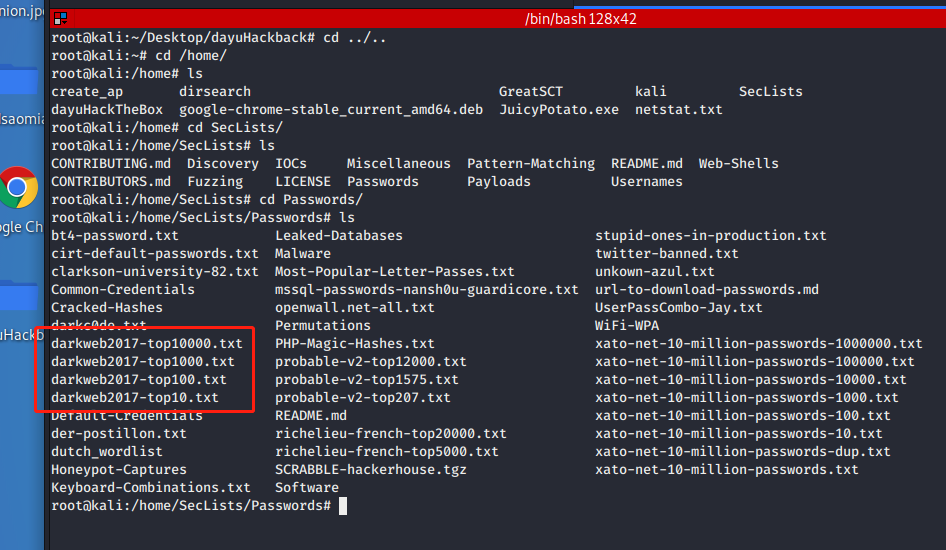Click cirt-default-passwords.txt entry
The width and height of the screenshot is (946, 550).
click(154, 254)
